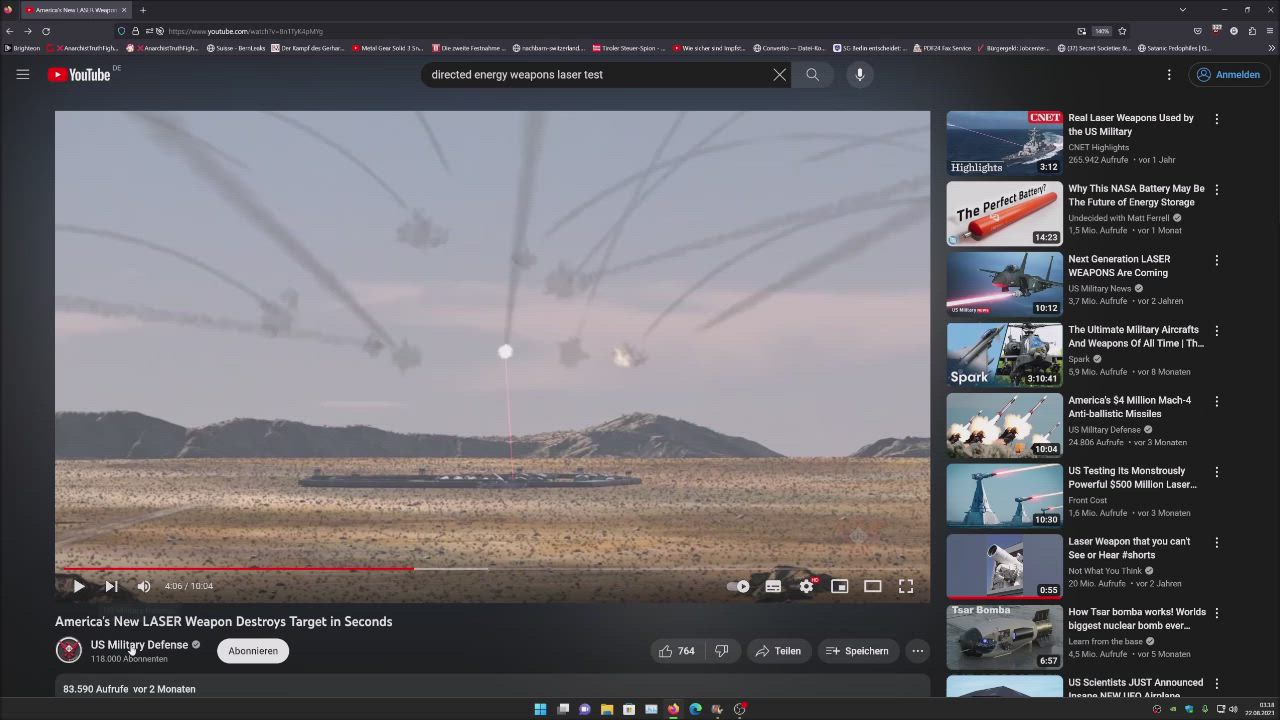Clear the search query with X
Viewport: 1280px width, 720px height.
pyautogui.click(x=779, y=74)
